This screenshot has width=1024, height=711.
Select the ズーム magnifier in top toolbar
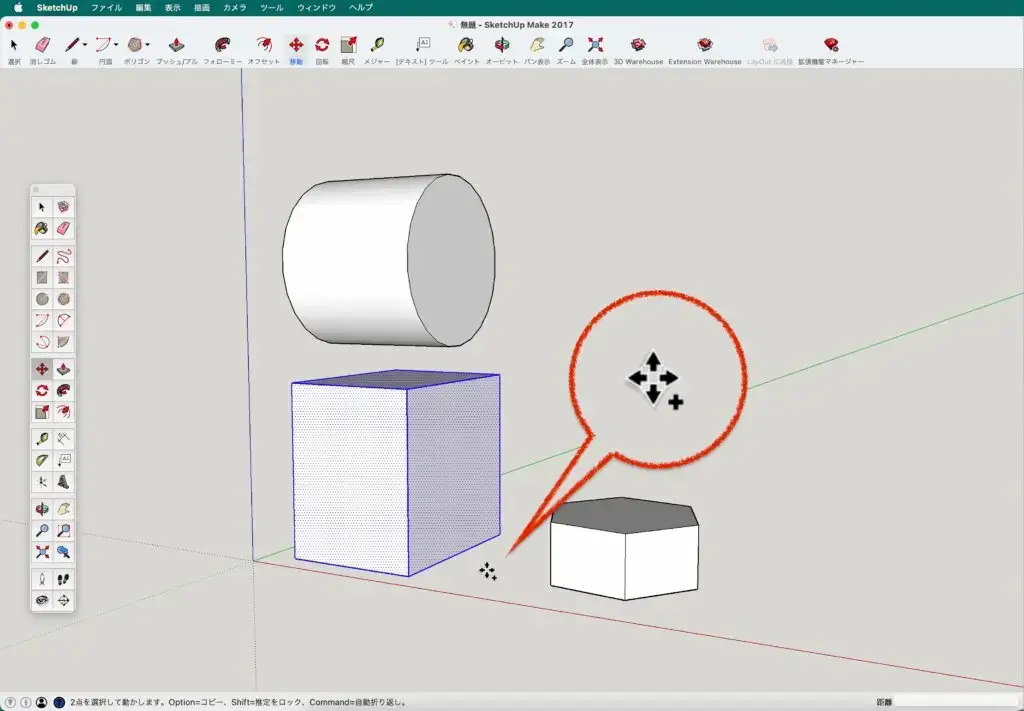click(x=566, y=45)
